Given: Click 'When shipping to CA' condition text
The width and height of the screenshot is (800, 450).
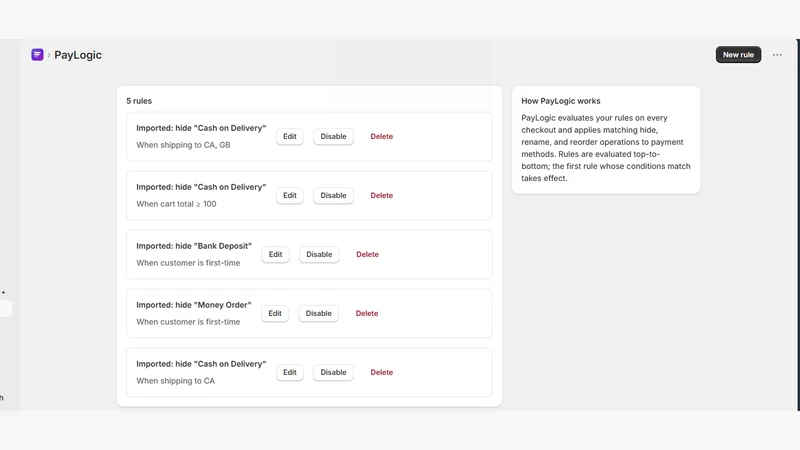Looking at the screenshot, I should (x=176, y=381).
